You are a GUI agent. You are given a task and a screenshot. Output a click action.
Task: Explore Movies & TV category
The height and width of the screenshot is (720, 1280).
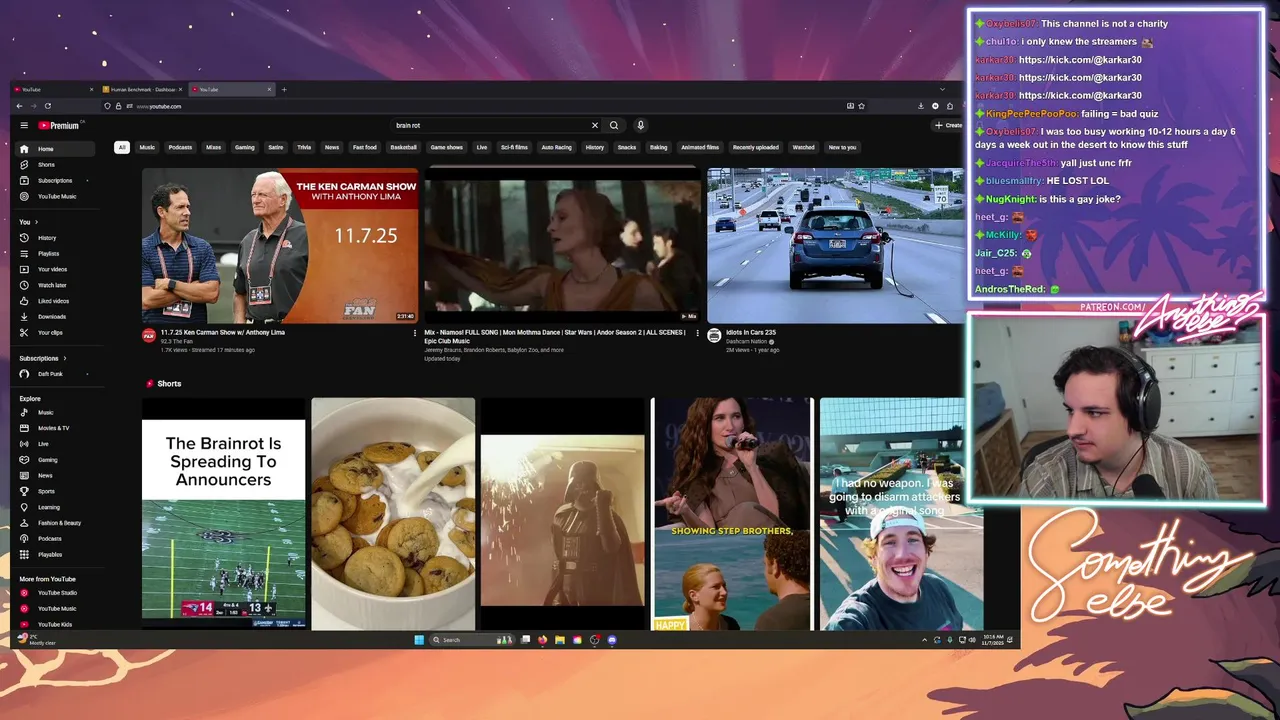[x=55, y=428]
